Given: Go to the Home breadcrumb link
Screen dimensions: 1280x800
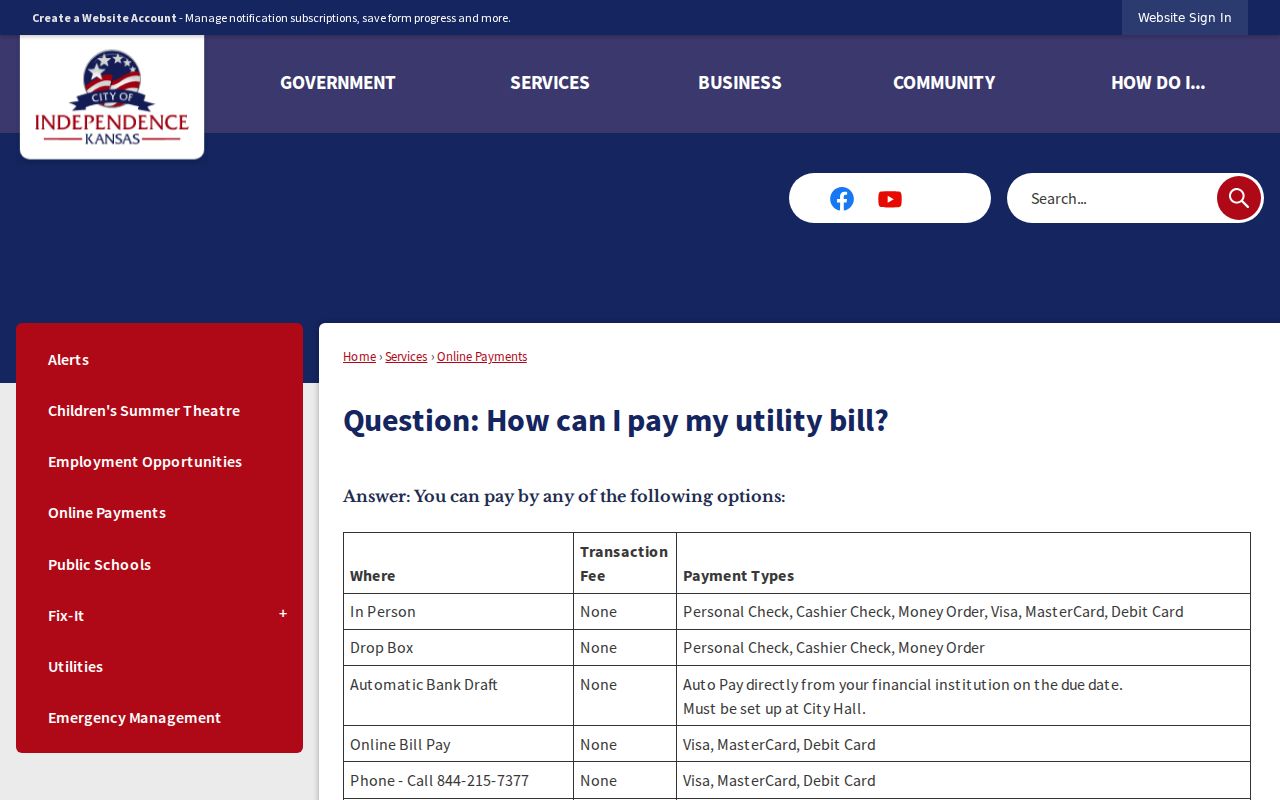Looking at the screenshot, I should pos(359,357).
